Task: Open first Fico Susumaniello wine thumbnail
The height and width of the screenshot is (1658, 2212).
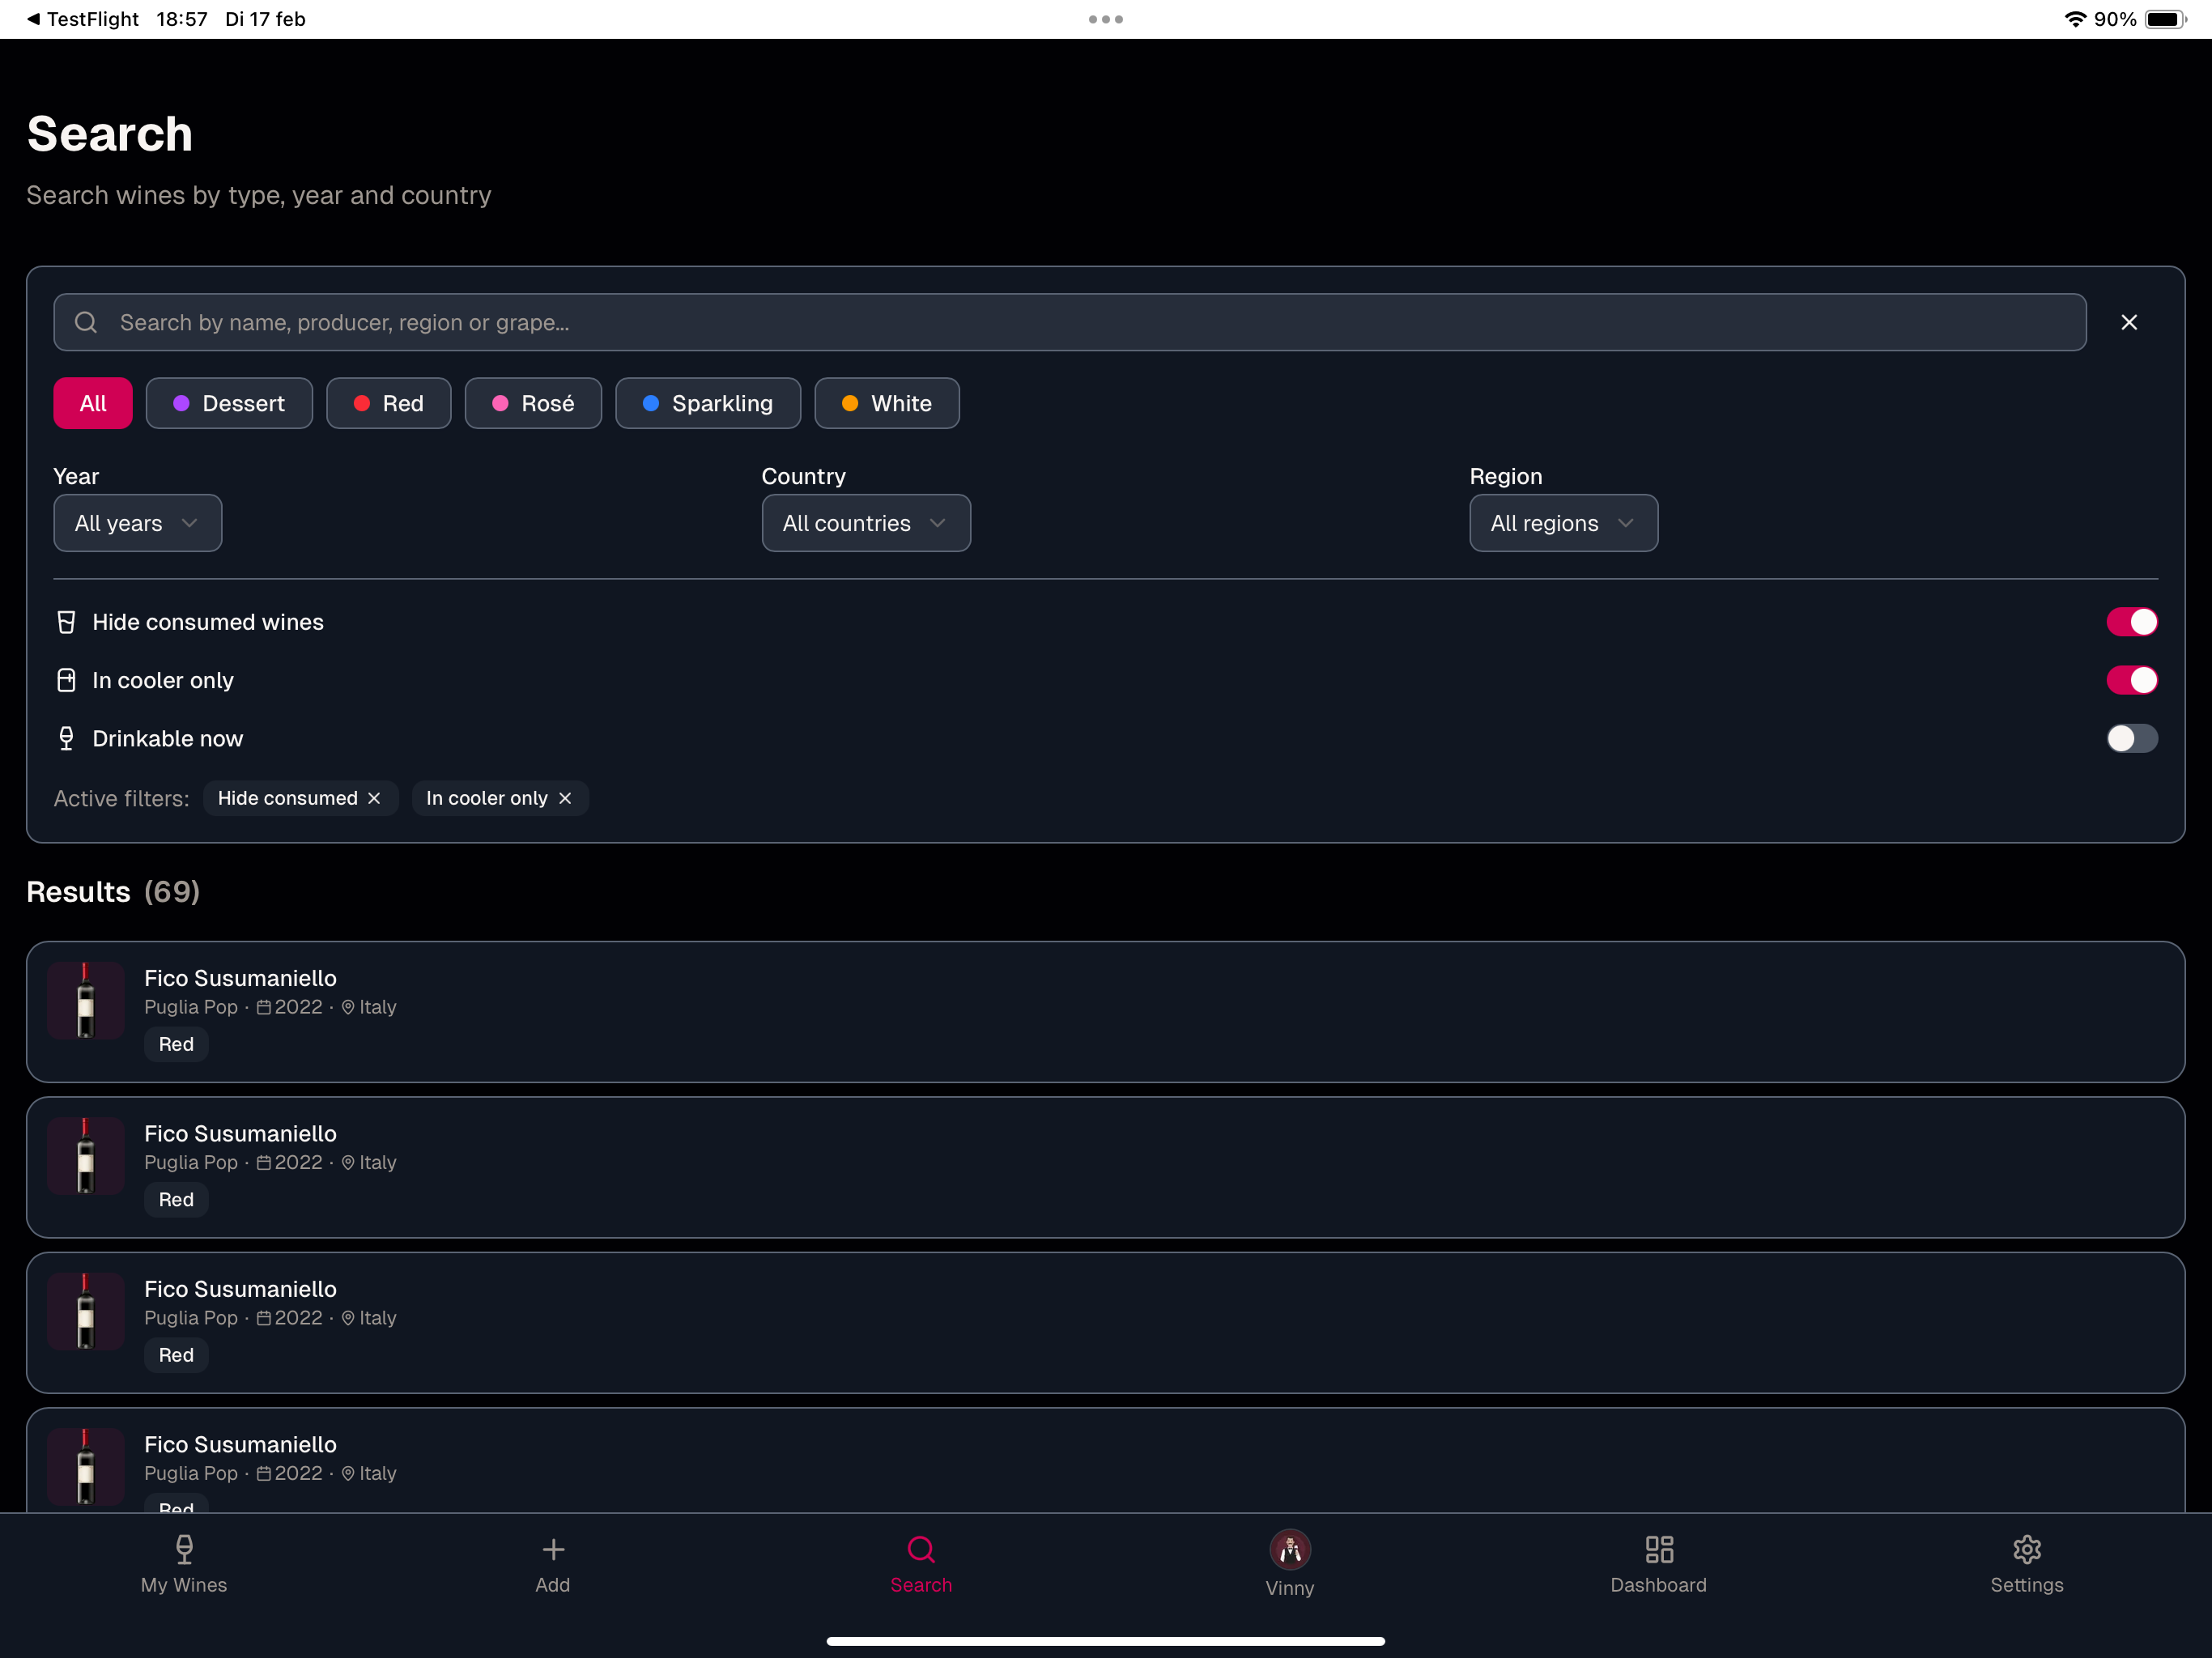Action: (x=86, y=1001)
